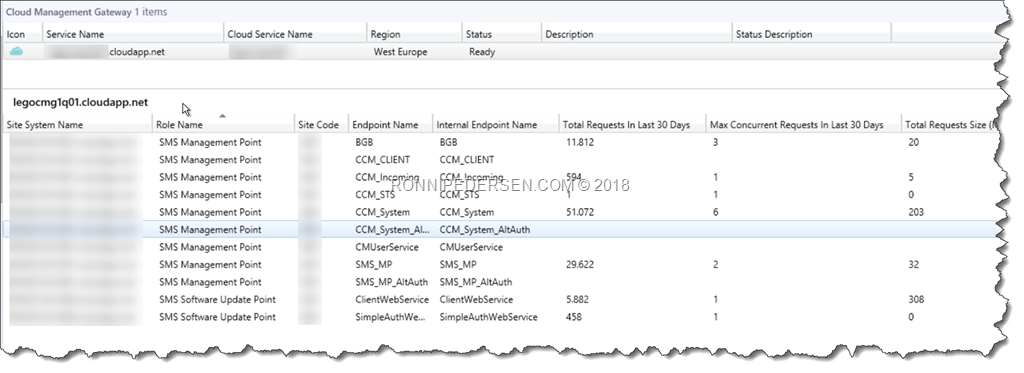Image resolution: width=1024 pixels, height=373 pixels.
Task: Click the 203 requests size value
Action: pos(916,212)
